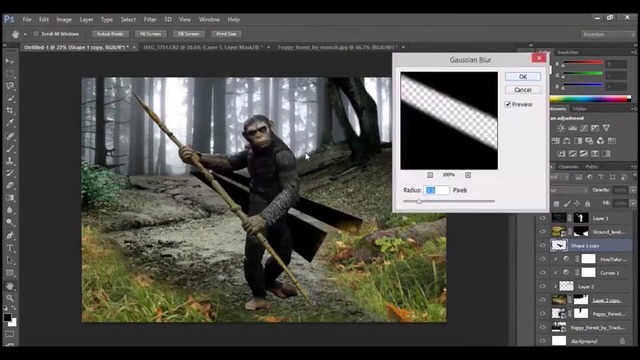
Task: Select the Zoom tool in toolbox
Action: 10,298
